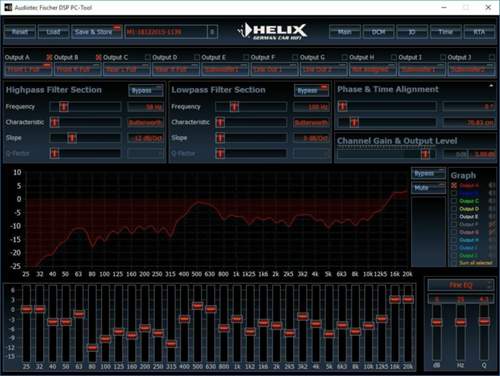500x376 pixels.
Task: Switch to the RTA tab
Action: pyautogui.click(x=479, y=32)
